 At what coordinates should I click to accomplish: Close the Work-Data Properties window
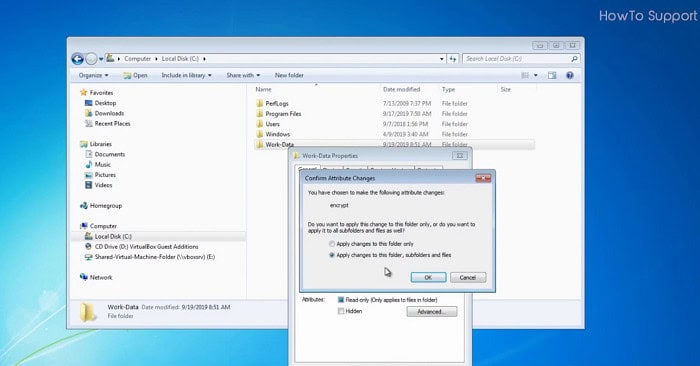click(460, 156)
